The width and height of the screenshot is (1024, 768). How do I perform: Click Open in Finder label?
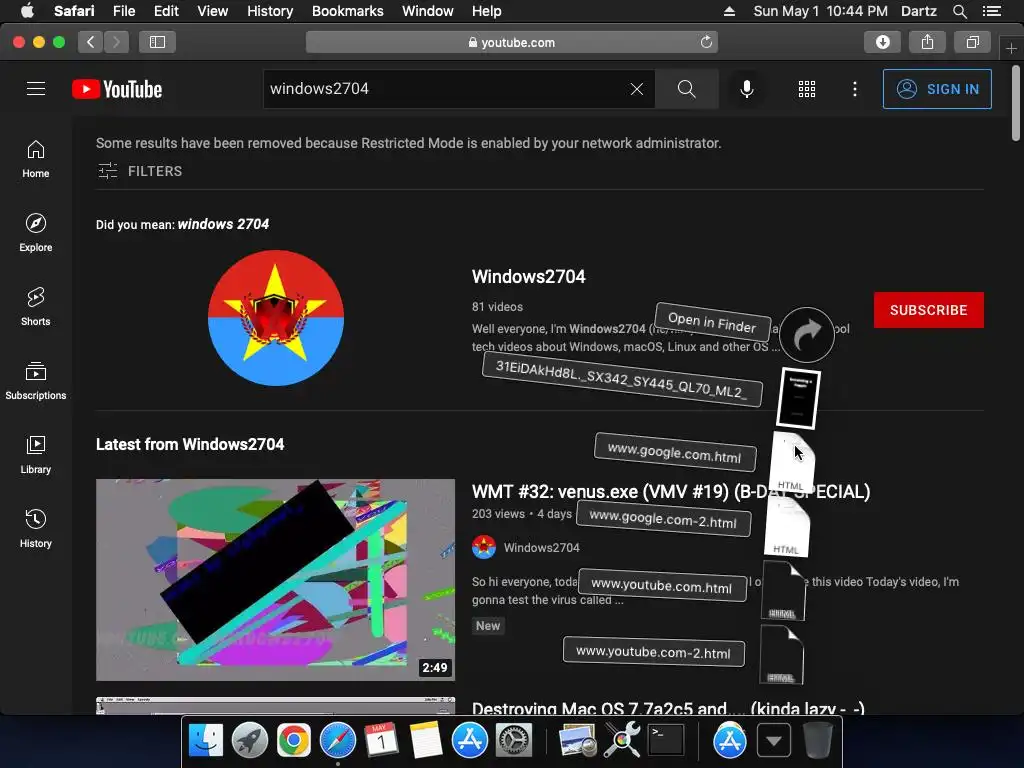pos(712,321)
